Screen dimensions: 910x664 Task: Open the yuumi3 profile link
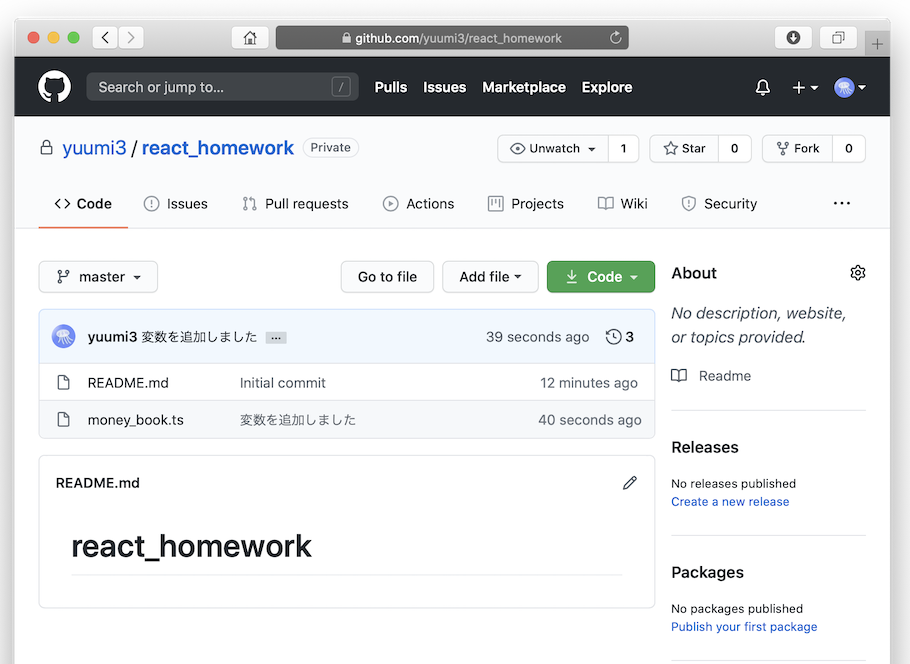(94, 148)
